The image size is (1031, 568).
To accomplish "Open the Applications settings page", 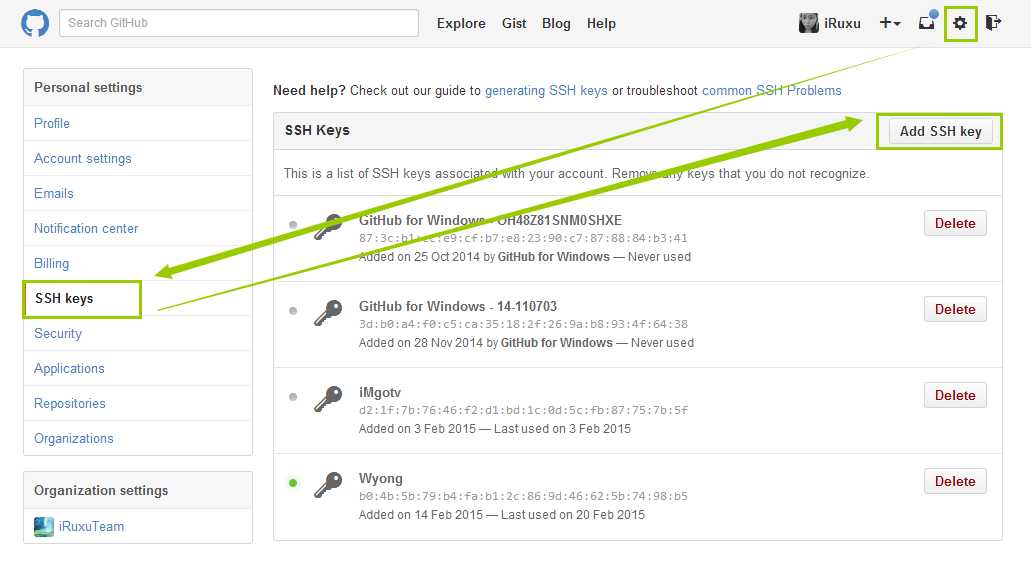I will (x=69, y=368).
